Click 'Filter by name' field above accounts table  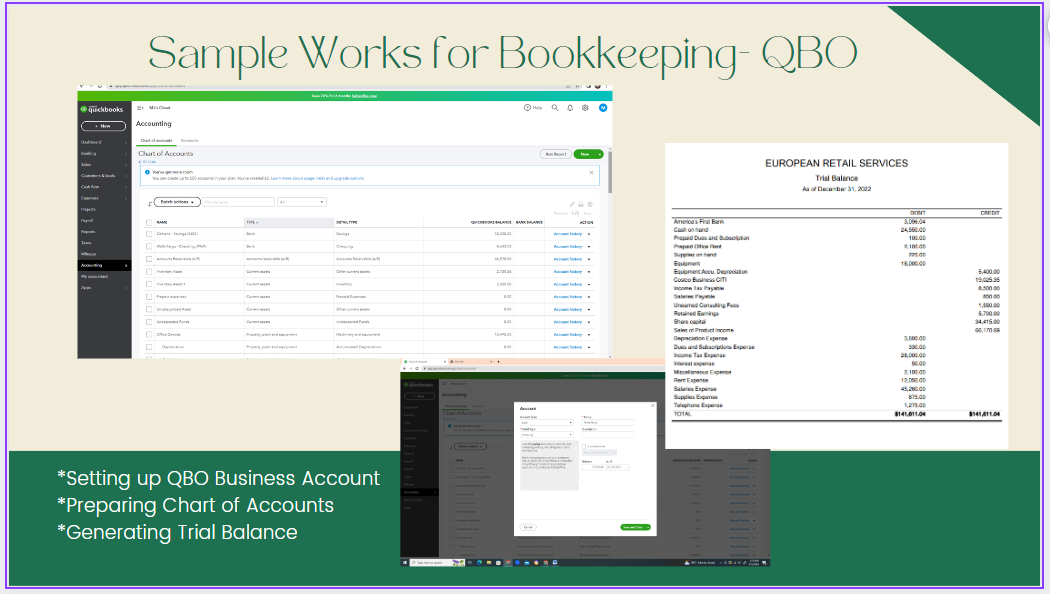(x=238, y=202)
